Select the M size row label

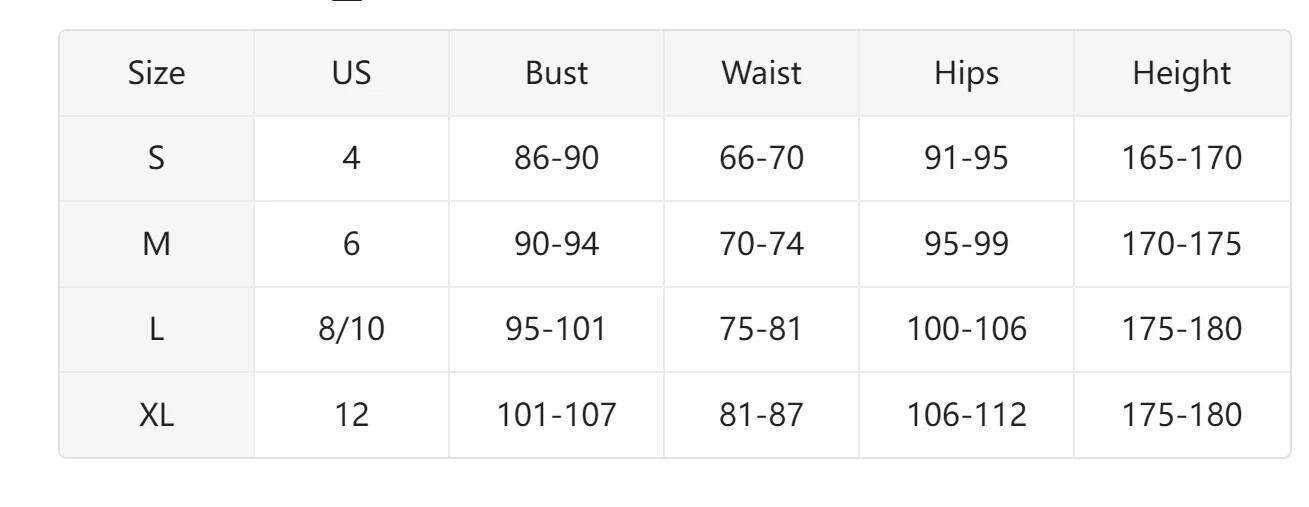[156, 244]
